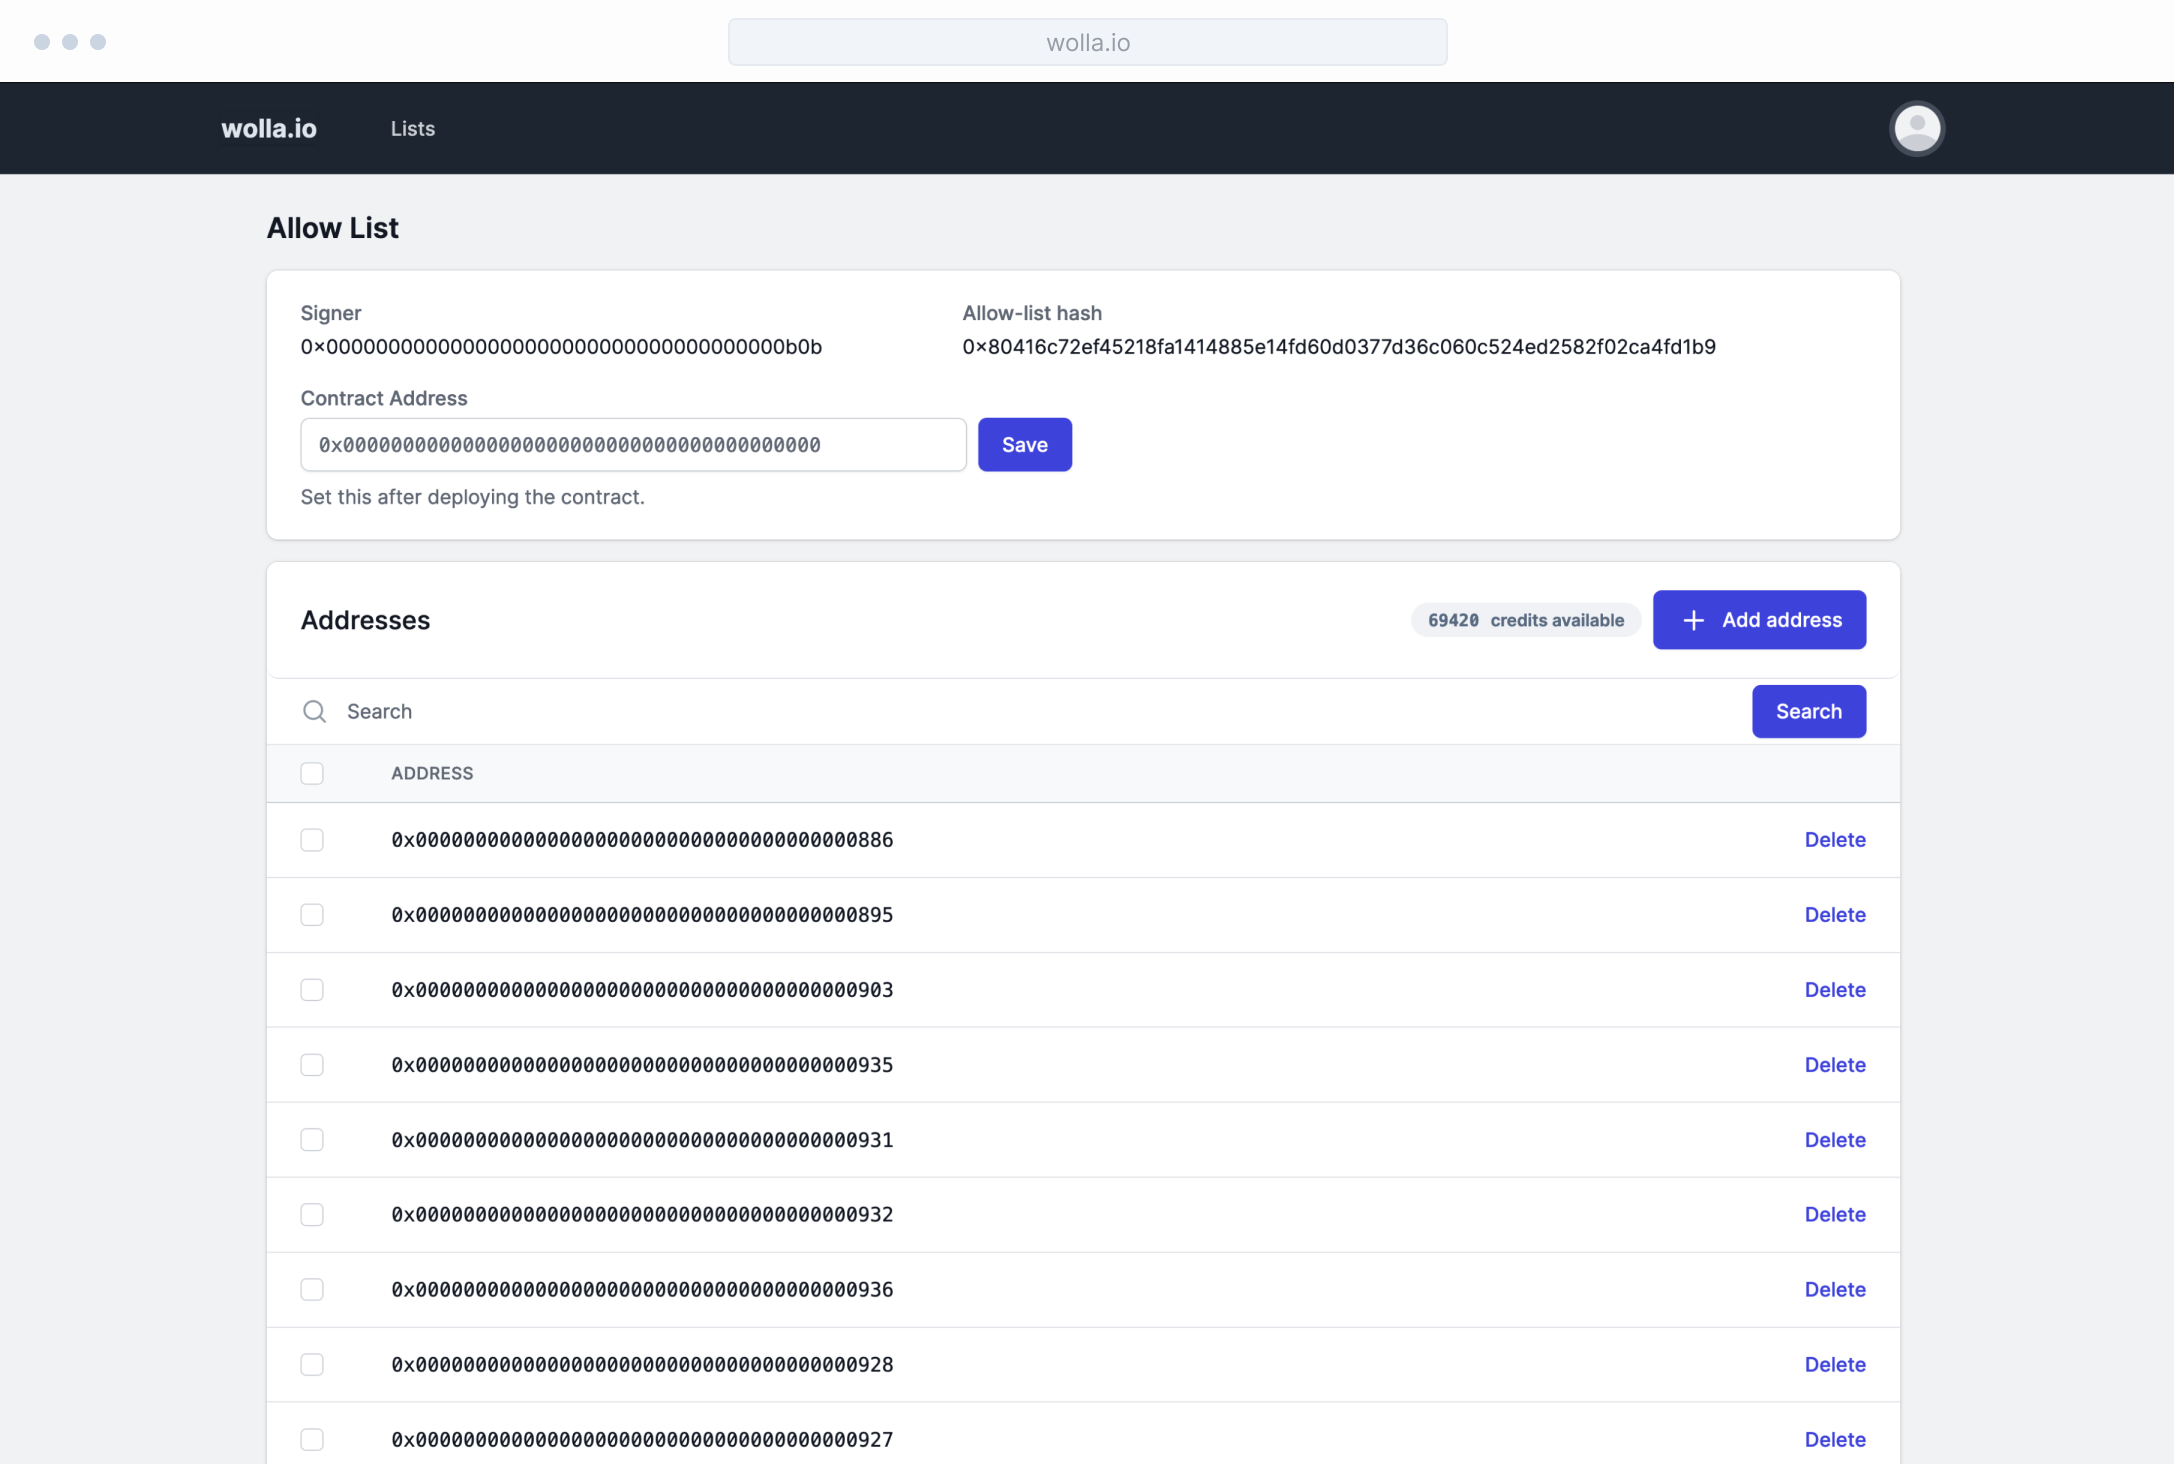
Task: Click the wolla.io logo in the navbar
Action: (x=268, y=129)
